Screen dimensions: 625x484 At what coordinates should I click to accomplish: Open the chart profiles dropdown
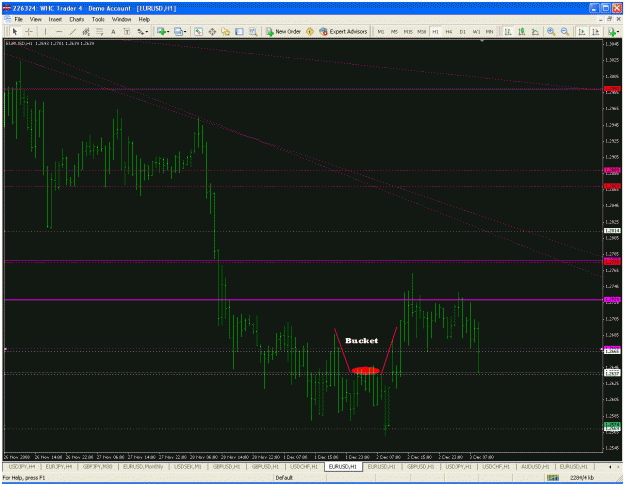tap(180, 31)
